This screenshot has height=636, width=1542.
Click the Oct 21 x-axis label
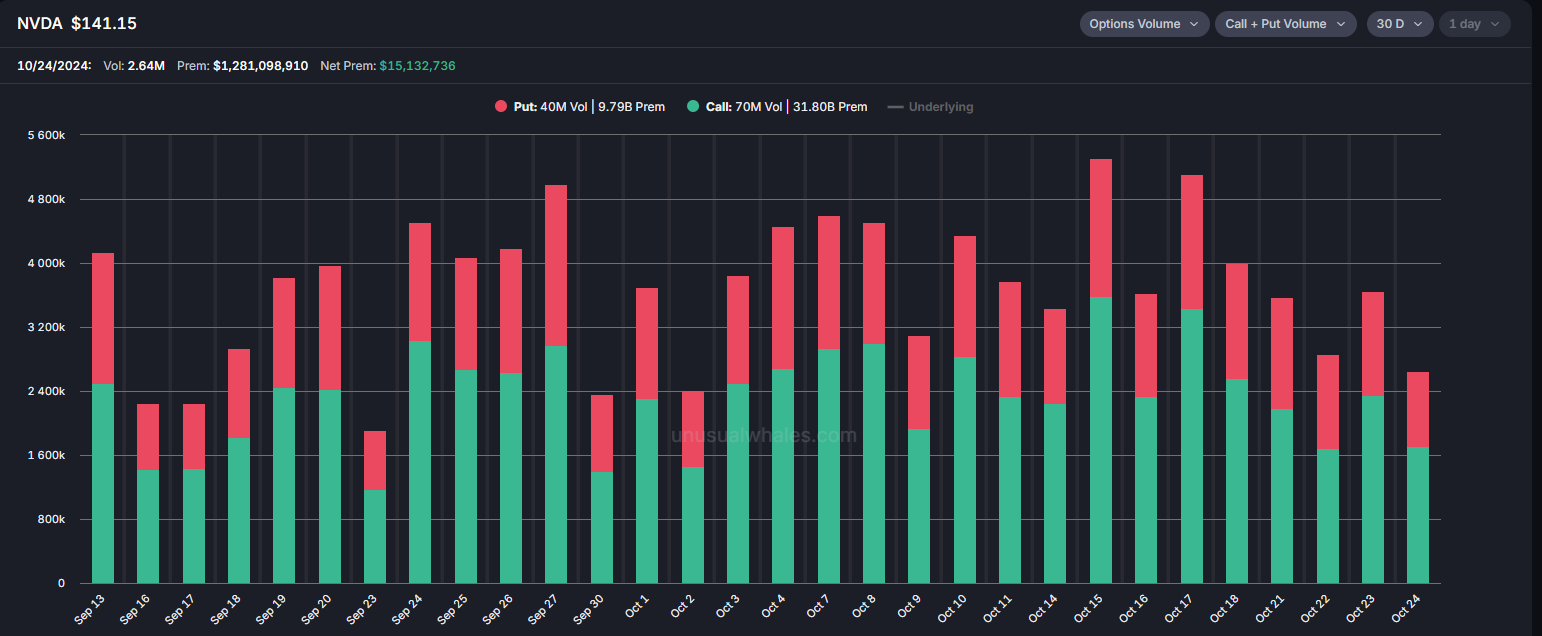pos(1270,608)
